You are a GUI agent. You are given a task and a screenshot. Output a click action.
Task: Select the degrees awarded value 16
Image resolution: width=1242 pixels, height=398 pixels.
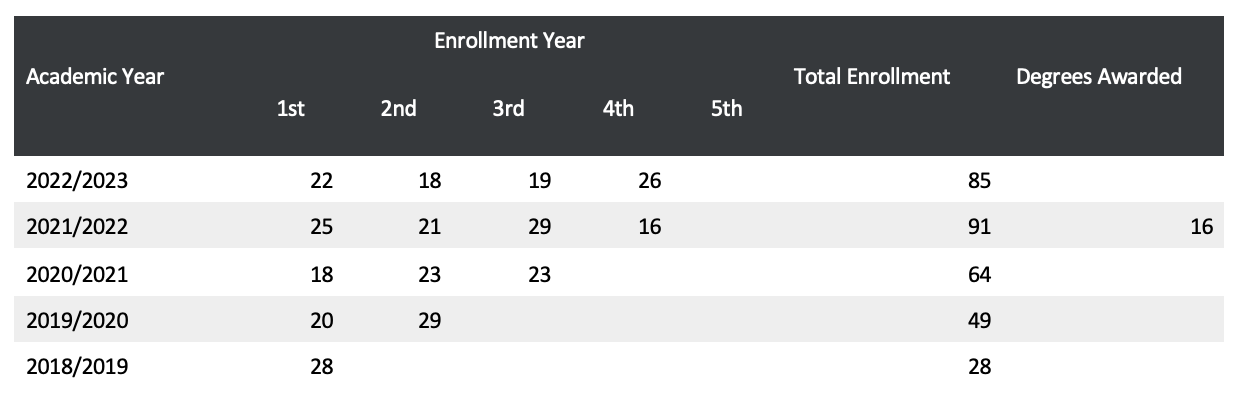[1202, 227]
